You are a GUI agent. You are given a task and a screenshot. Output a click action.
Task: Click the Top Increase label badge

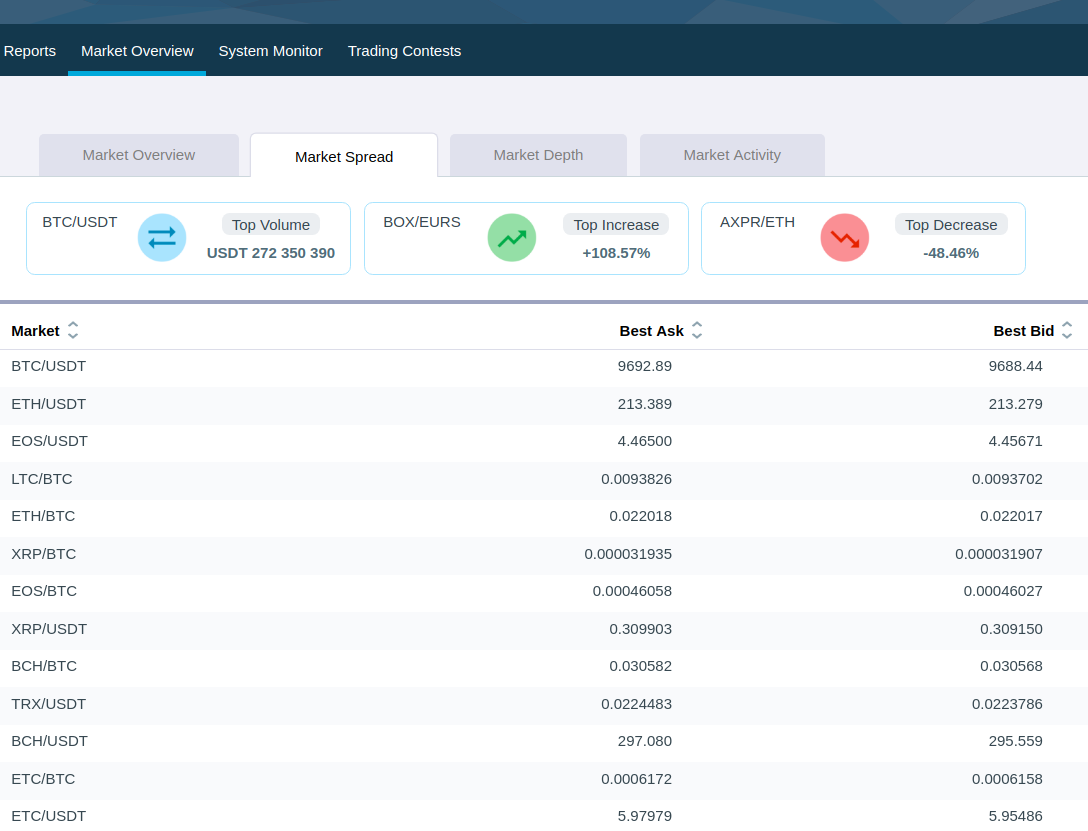(x=616, y=225)
